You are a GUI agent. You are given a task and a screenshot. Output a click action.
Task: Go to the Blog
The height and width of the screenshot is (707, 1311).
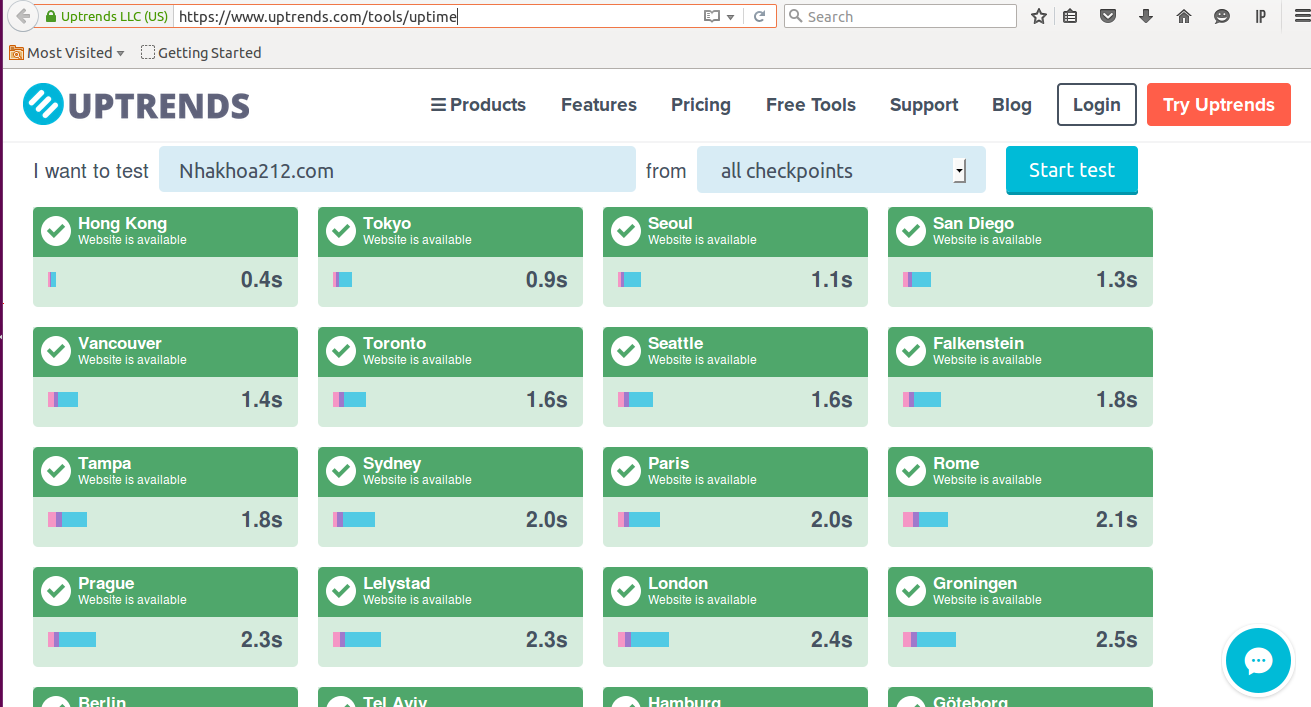tap(1012, 105)
